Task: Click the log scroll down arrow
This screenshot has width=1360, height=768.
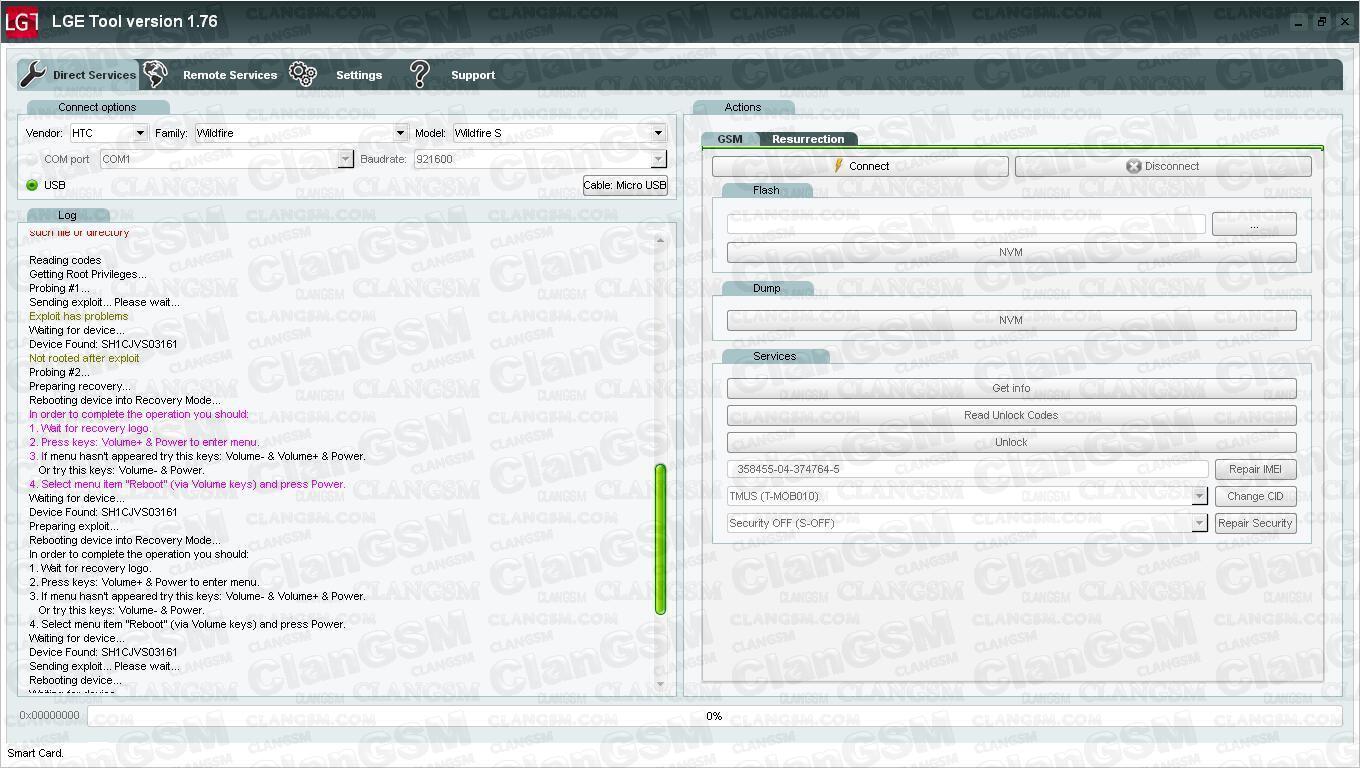Action: 660,685
